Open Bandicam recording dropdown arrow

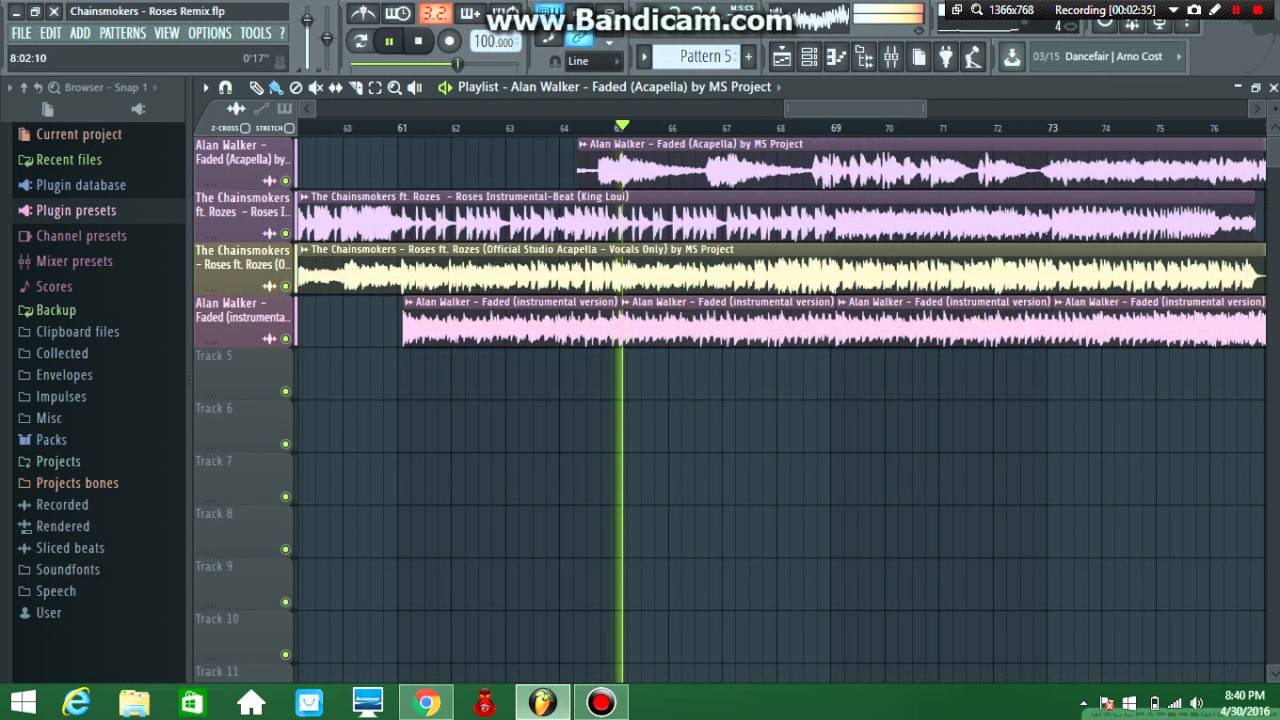click(1174, 10)
